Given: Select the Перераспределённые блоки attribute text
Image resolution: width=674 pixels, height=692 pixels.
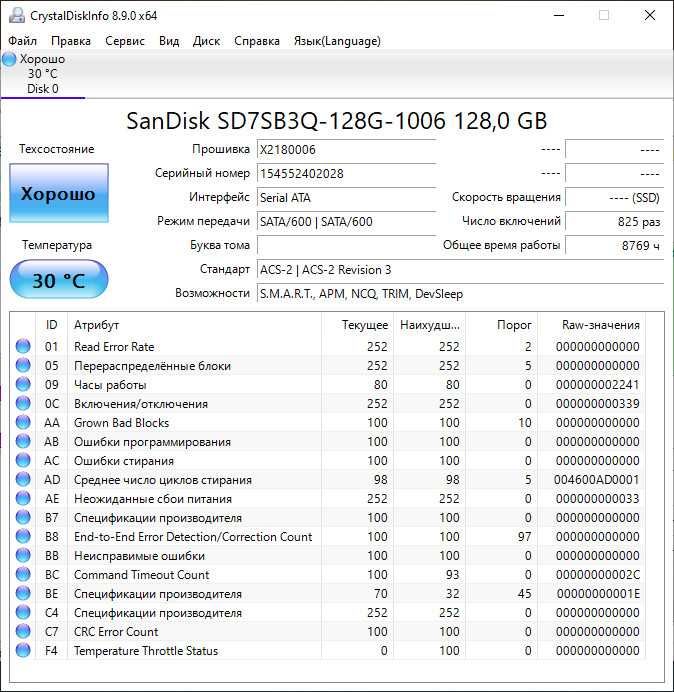Looking at the screenshot, I should click(x=152, y=366).
